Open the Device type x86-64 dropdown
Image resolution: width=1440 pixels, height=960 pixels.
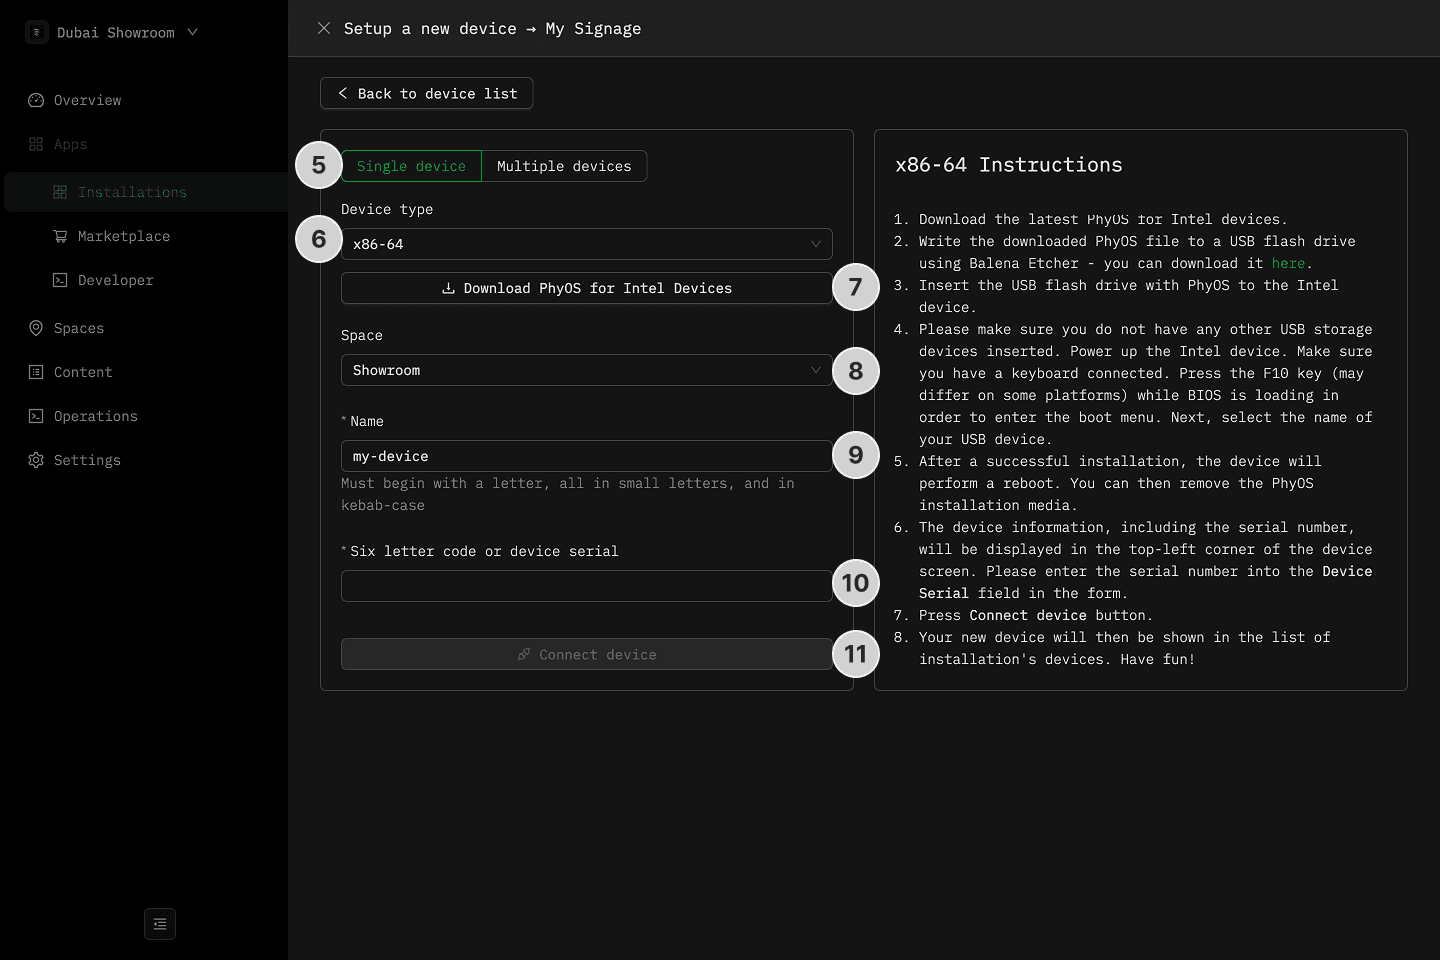click(x=586, y=244)
